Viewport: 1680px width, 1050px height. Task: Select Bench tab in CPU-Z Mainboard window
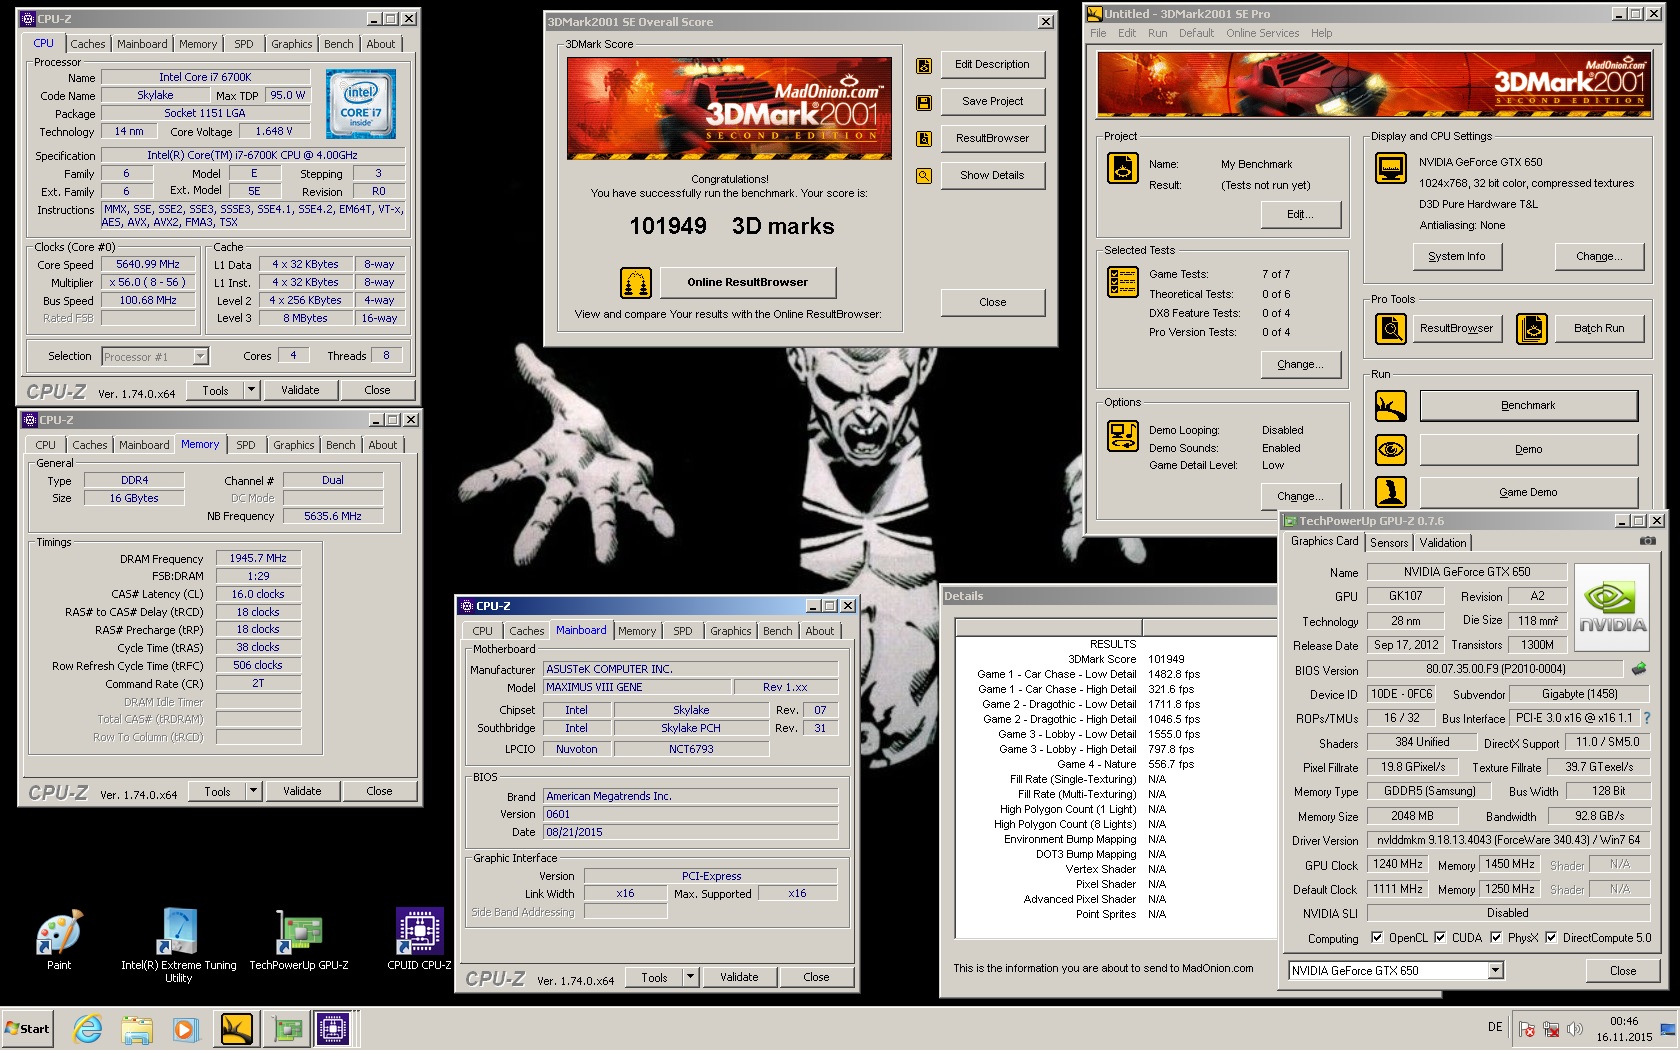[778, 631]
